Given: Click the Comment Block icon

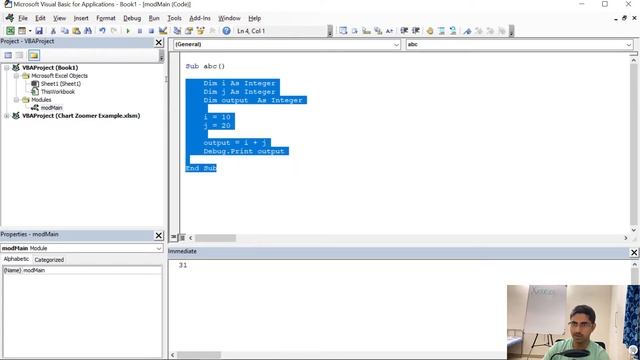Looking at the screenshot, I should coord(442,31).
